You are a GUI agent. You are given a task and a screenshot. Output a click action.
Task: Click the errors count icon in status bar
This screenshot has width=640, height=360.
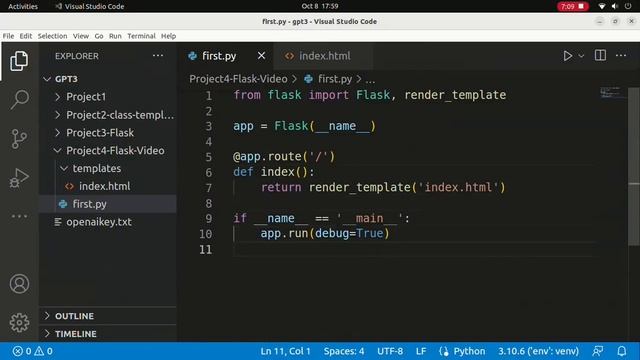(18, 351)
